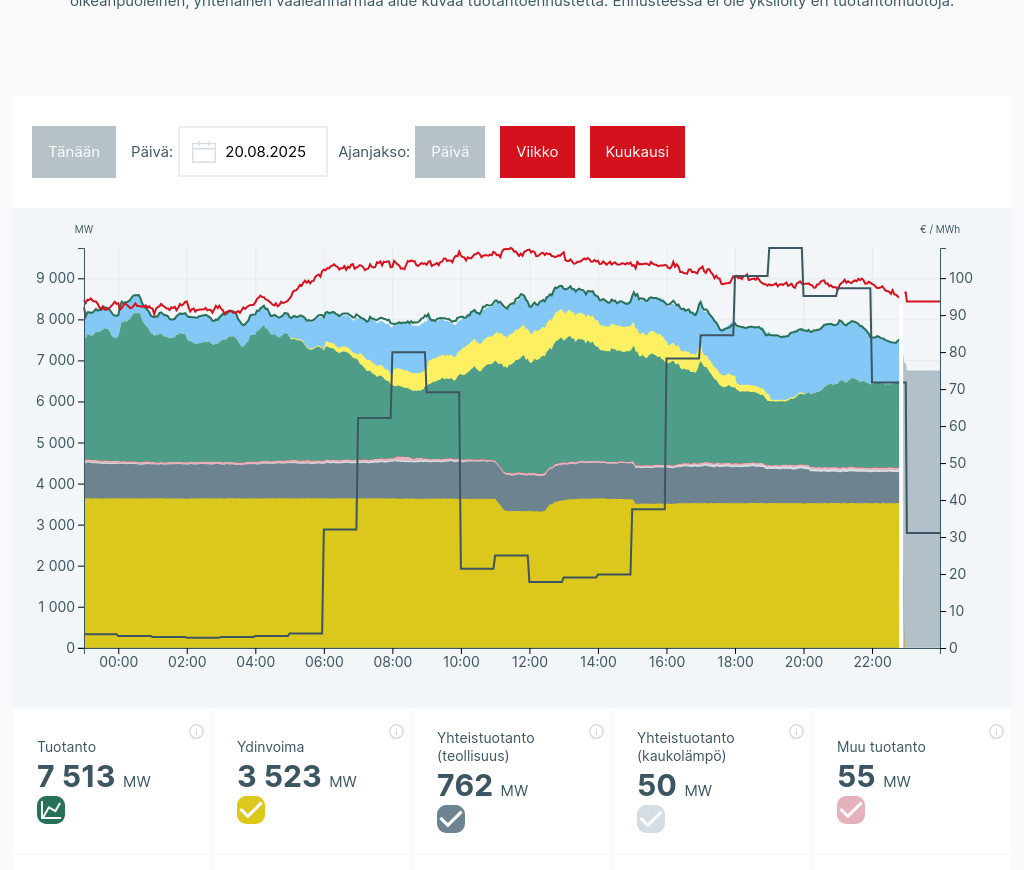Switch time period to Viikko
This screenshot has width=1024, height=870.
pos(537,152)
